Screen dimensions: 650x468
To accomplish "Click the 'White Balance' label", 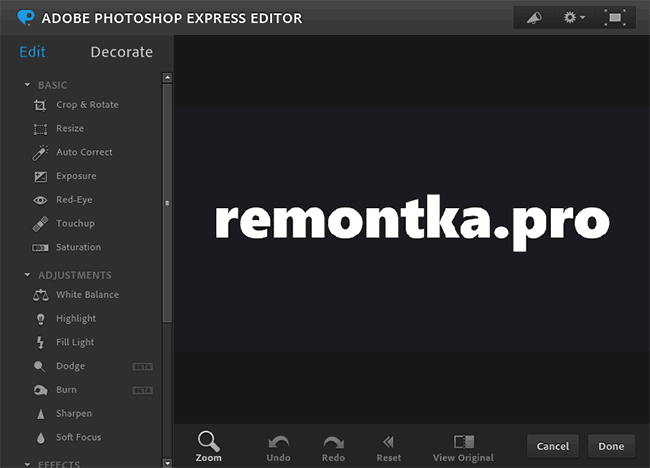I will point(87,295).
